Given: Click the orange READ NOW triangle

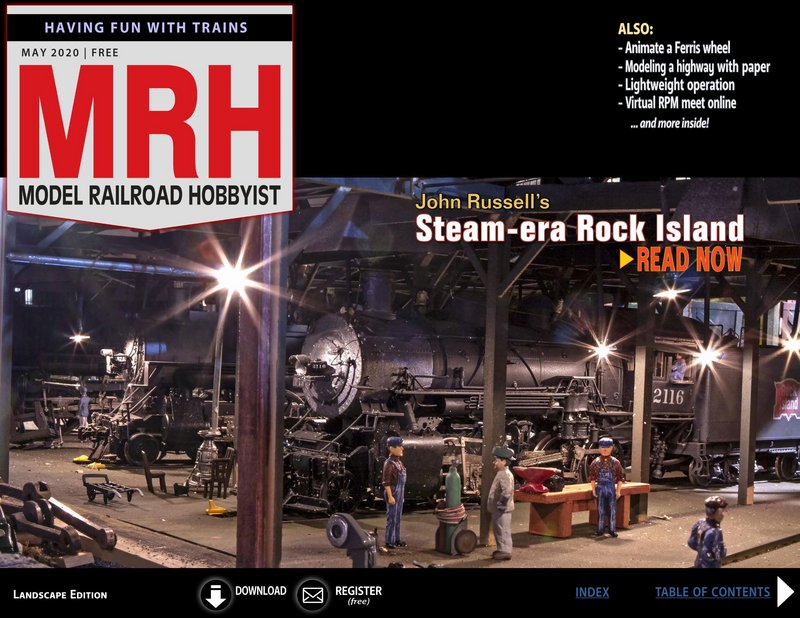Looking at the screenshot, I should point(627,259).
